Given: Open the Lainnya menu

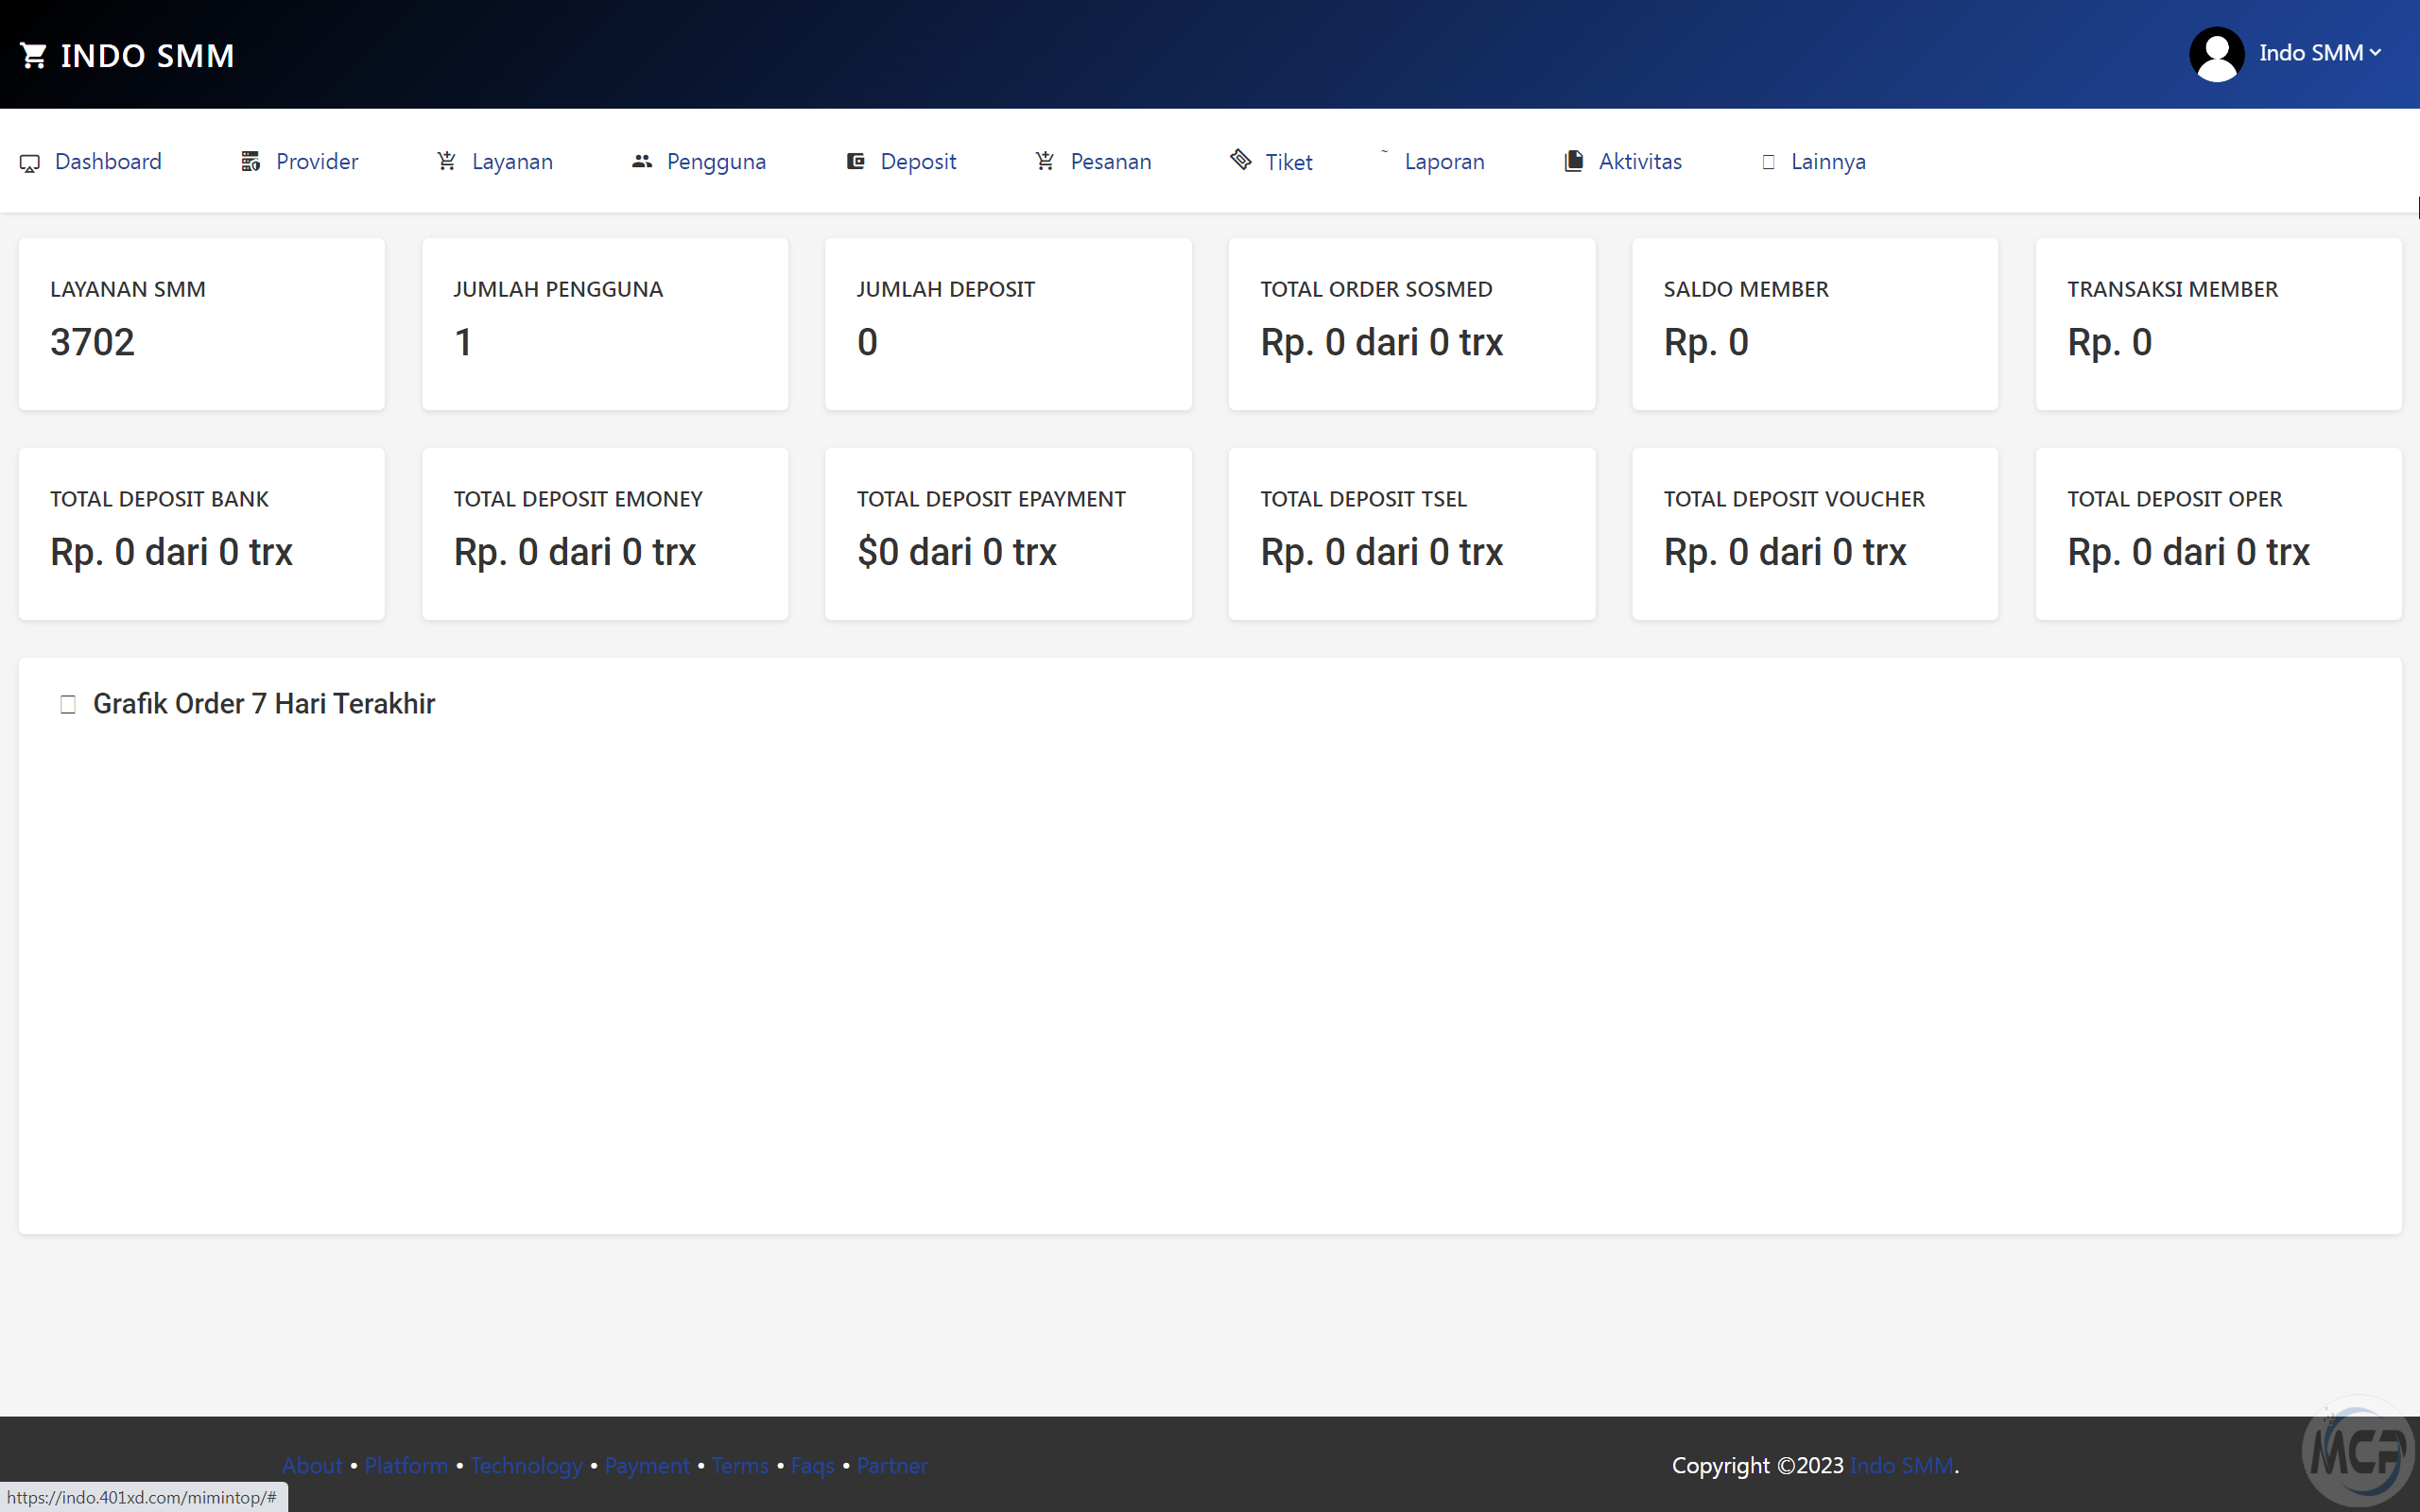Looking at the screenshot, I should tap(1826, 162).
